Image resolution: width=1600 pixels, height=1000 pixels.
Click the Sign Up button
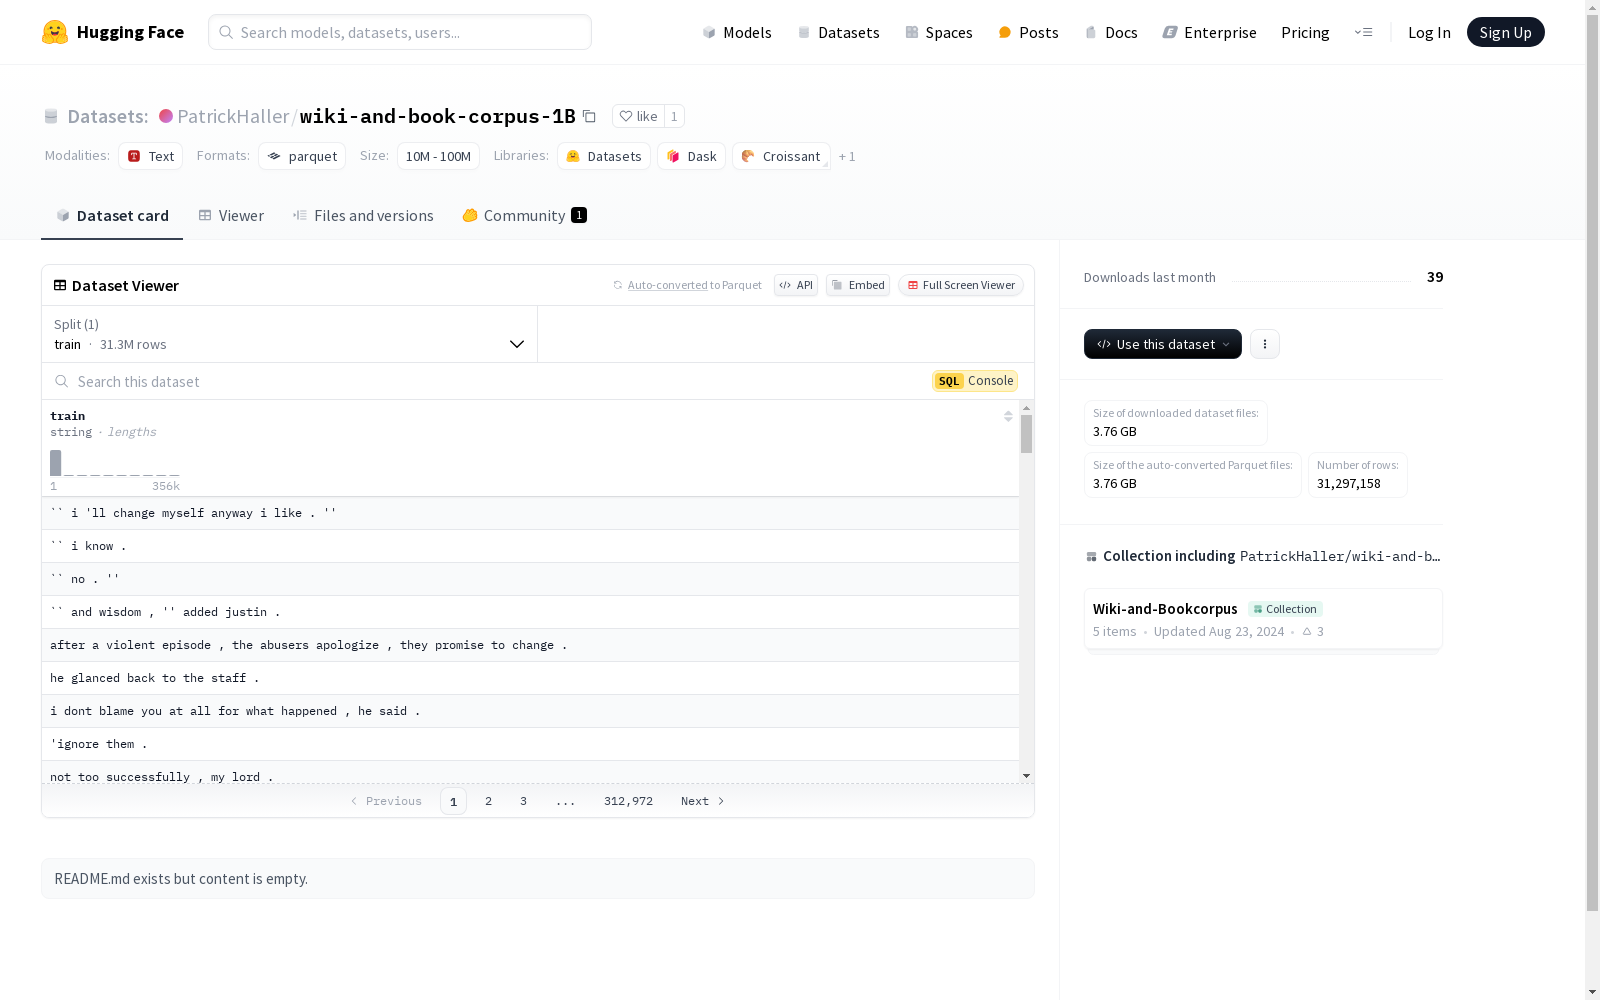click(1505, 32)
